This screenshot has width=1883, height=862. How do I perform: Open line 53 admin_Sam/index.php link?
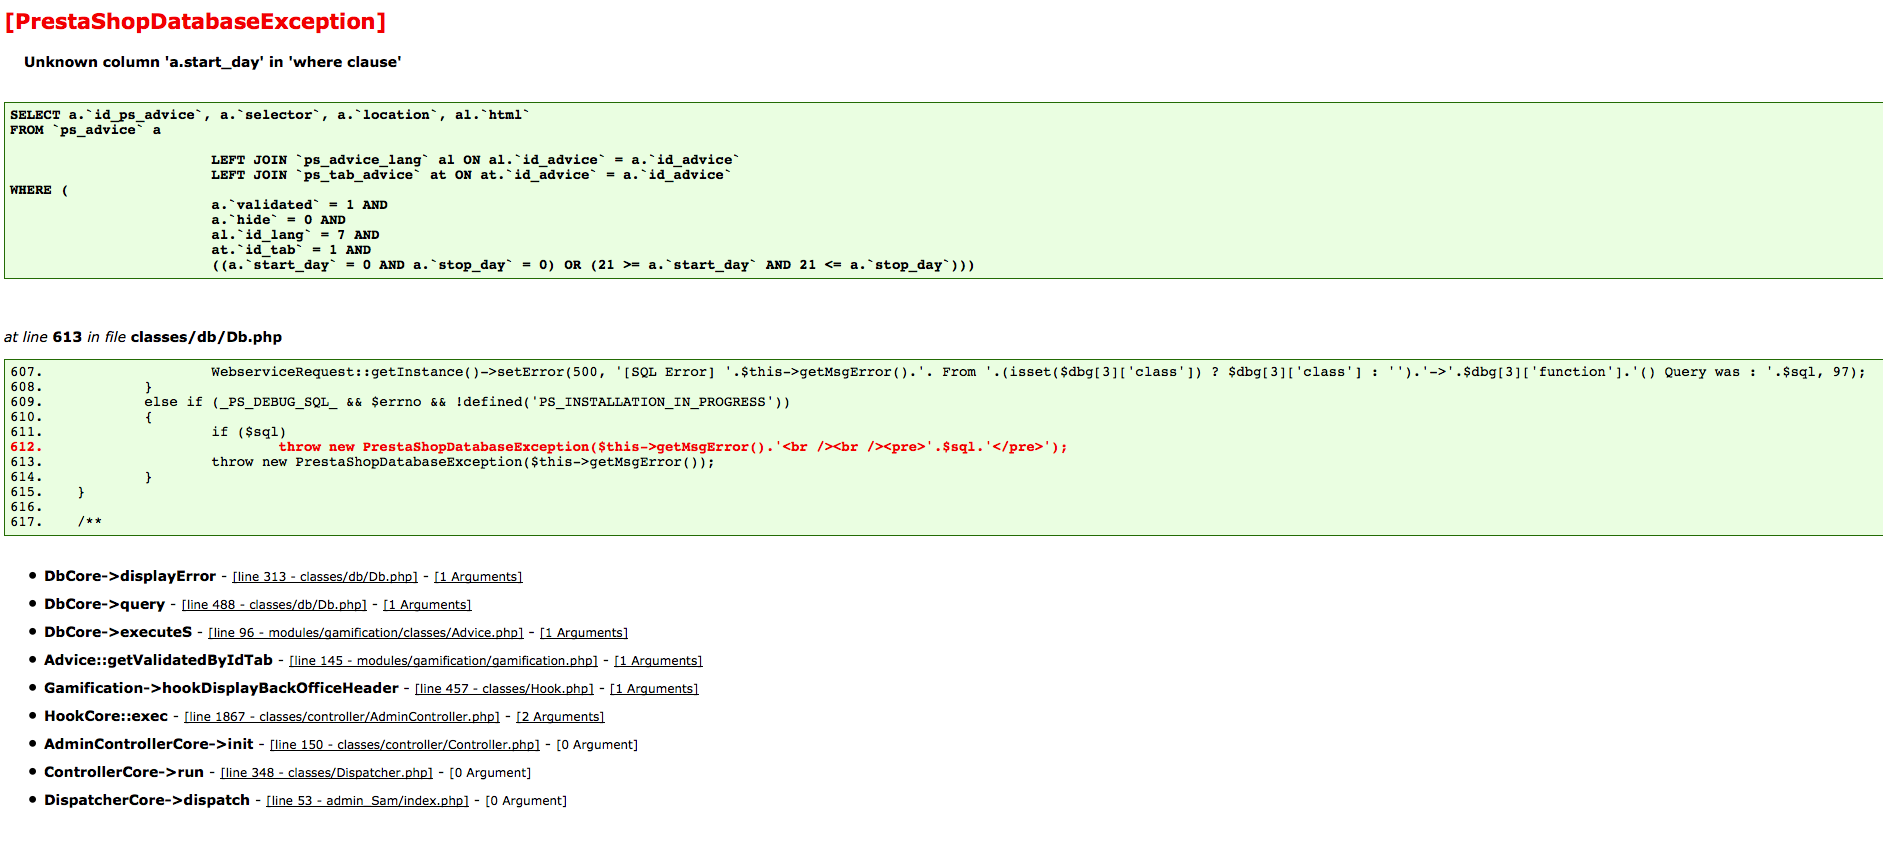[x=367, y=801]
